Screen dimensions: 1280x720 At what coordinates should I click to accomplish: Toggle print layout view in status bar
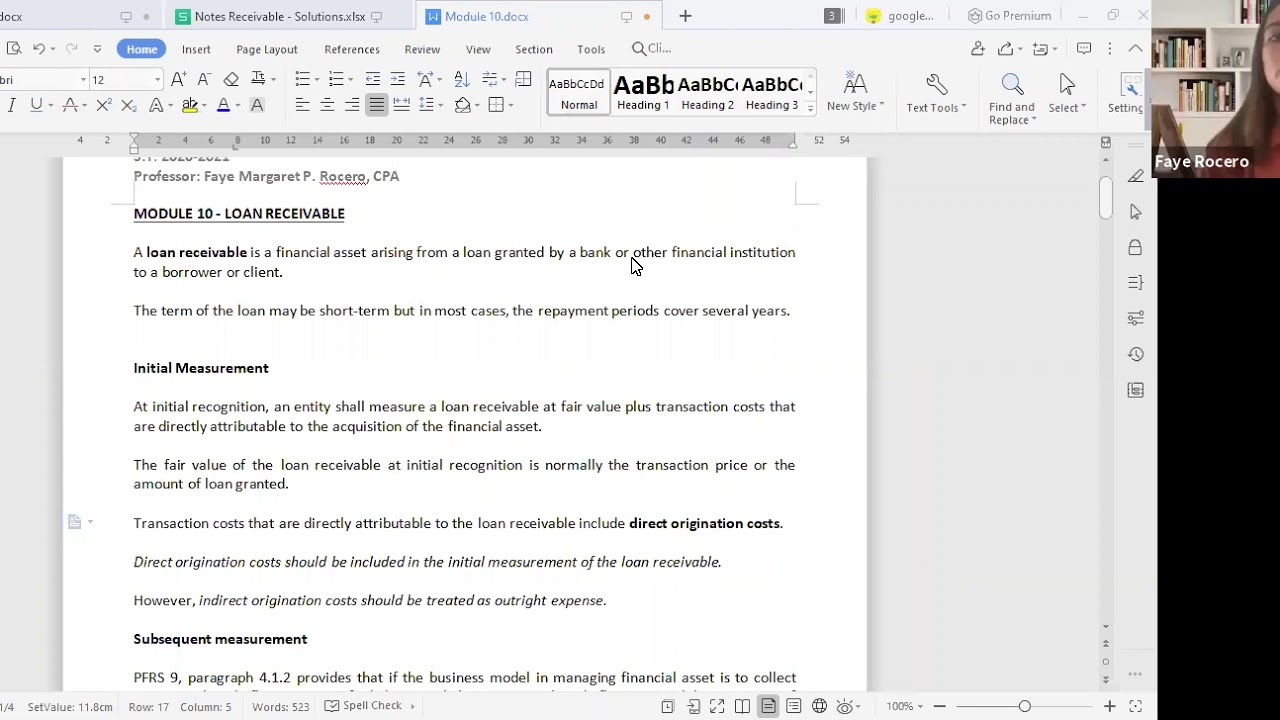tap(768, 706)
